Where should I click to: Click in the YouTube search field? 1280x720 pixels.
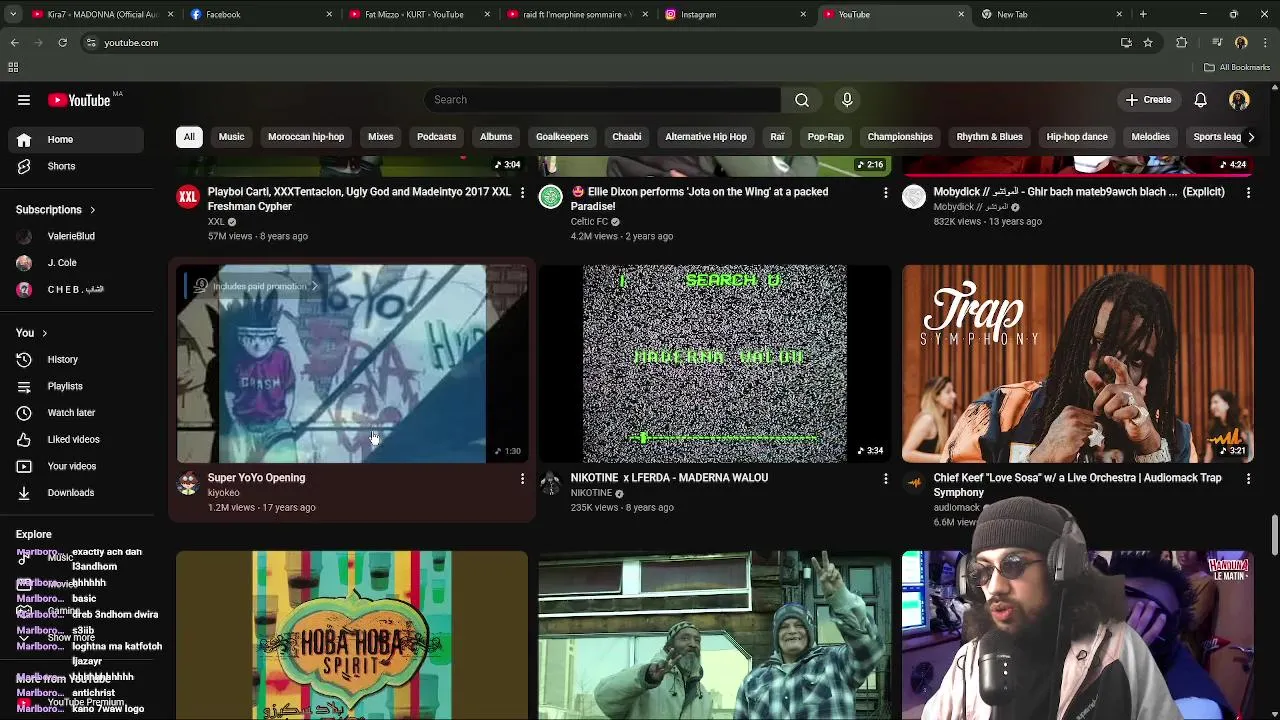602,100
